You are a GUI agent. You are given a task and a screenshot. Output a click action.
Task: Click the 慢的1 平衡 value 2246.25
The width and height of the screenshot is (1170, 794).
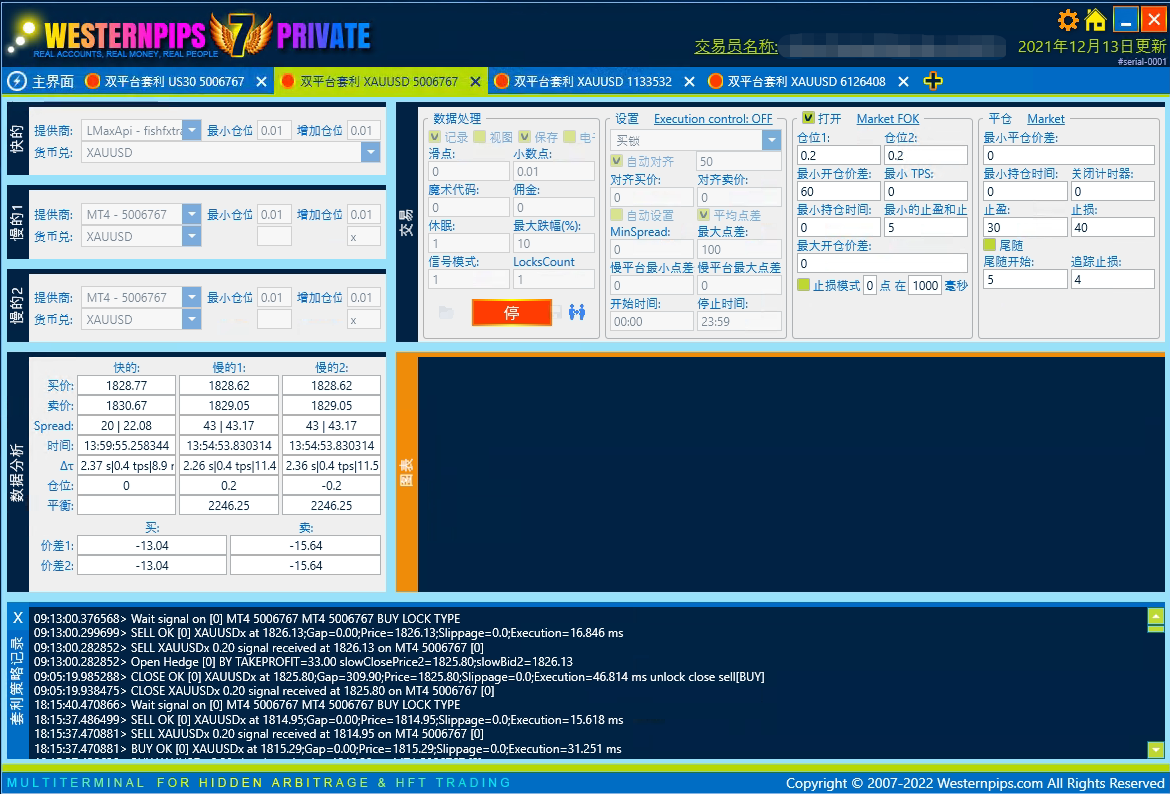point(228,505)
